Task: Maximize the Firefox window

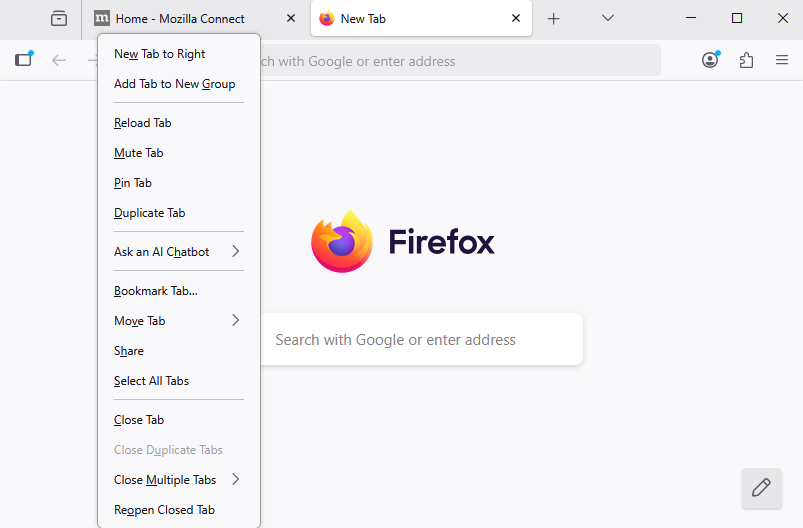Action: click(736, 18)
